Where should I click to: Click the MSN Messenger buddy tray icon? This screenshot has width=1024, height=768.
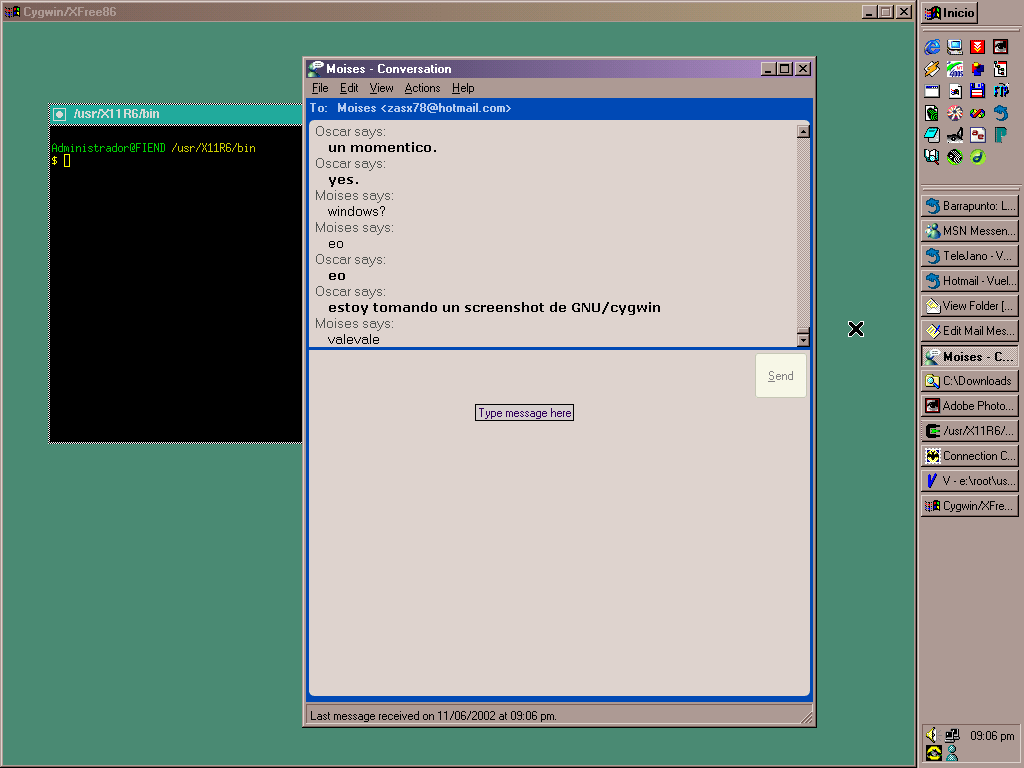click(952, 754)
